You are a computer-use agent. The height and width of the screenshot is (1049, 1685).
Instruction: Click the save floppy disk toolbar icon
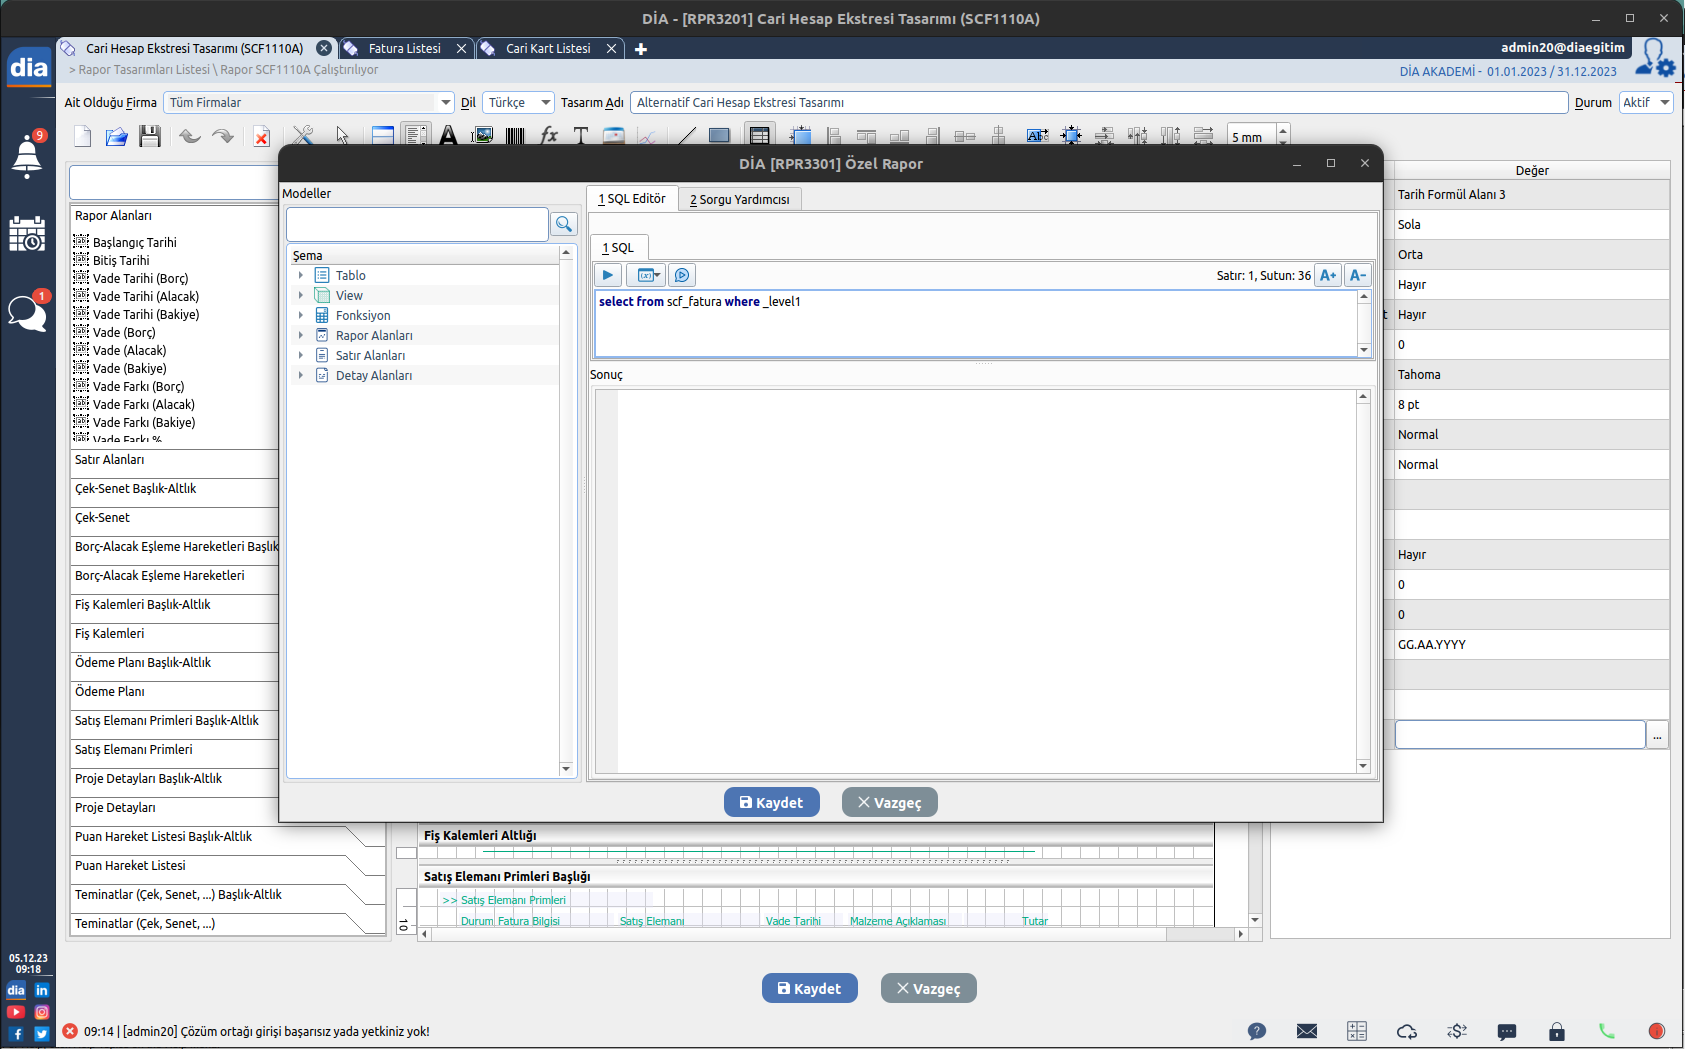click(150, 137)
